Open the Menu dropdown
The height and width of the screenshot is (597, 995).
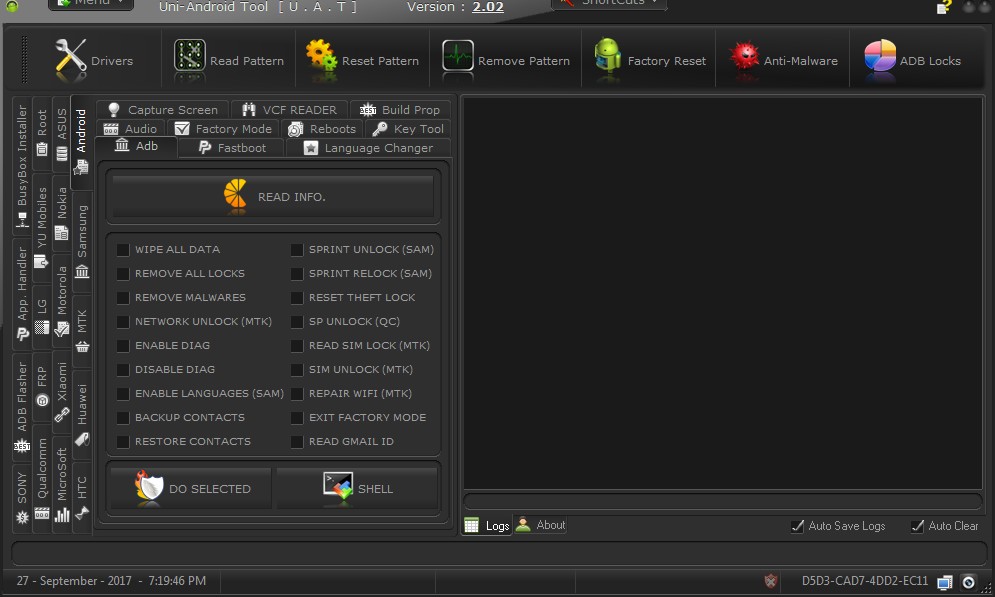(x=91, y=3)
